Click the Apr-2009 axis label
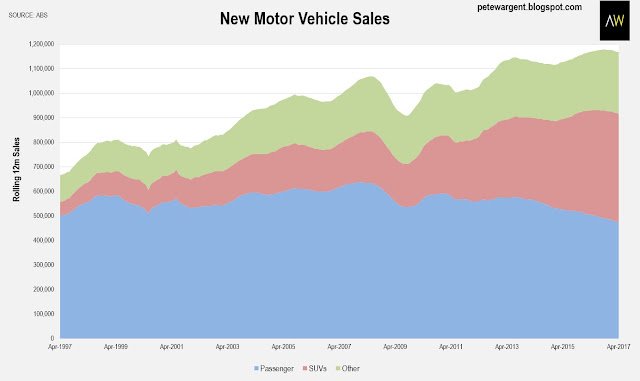Viewport: 640px width, 381px height. tap(395, 347)
